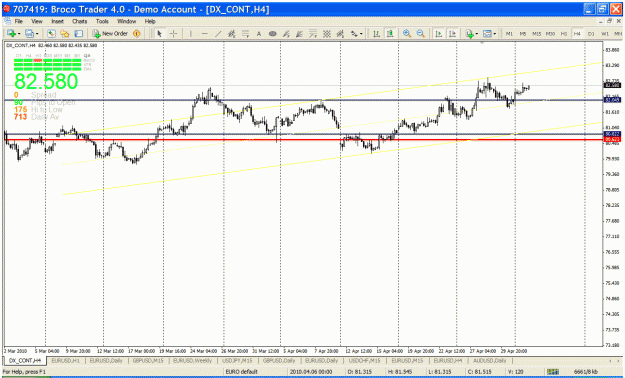The height and width of the screenshot is (378, 625).
Task: Switch to the AUDUSD,Daily chart tab
Action: pos(489,361)
